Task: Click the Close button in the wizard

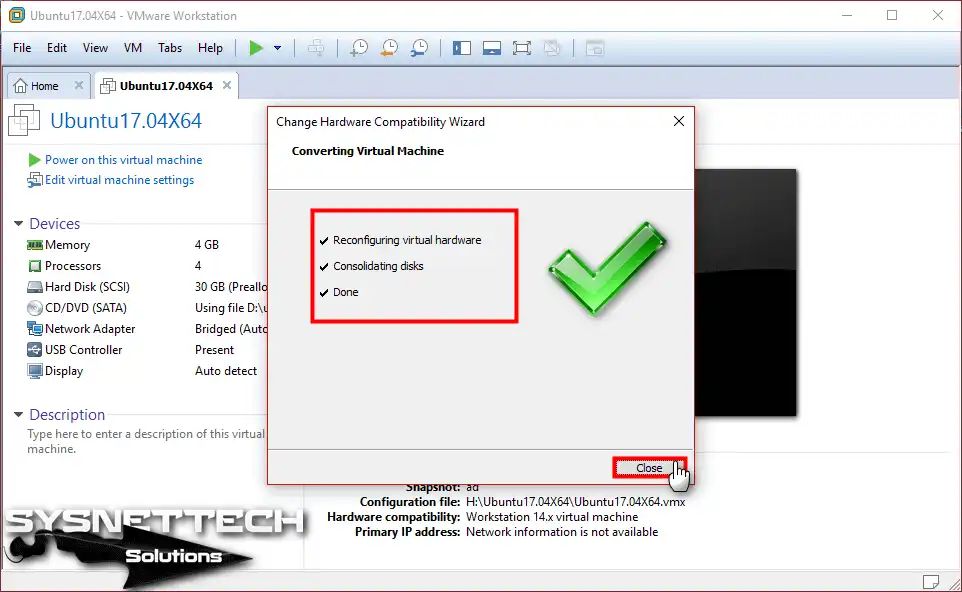Action: coord(649,468)
